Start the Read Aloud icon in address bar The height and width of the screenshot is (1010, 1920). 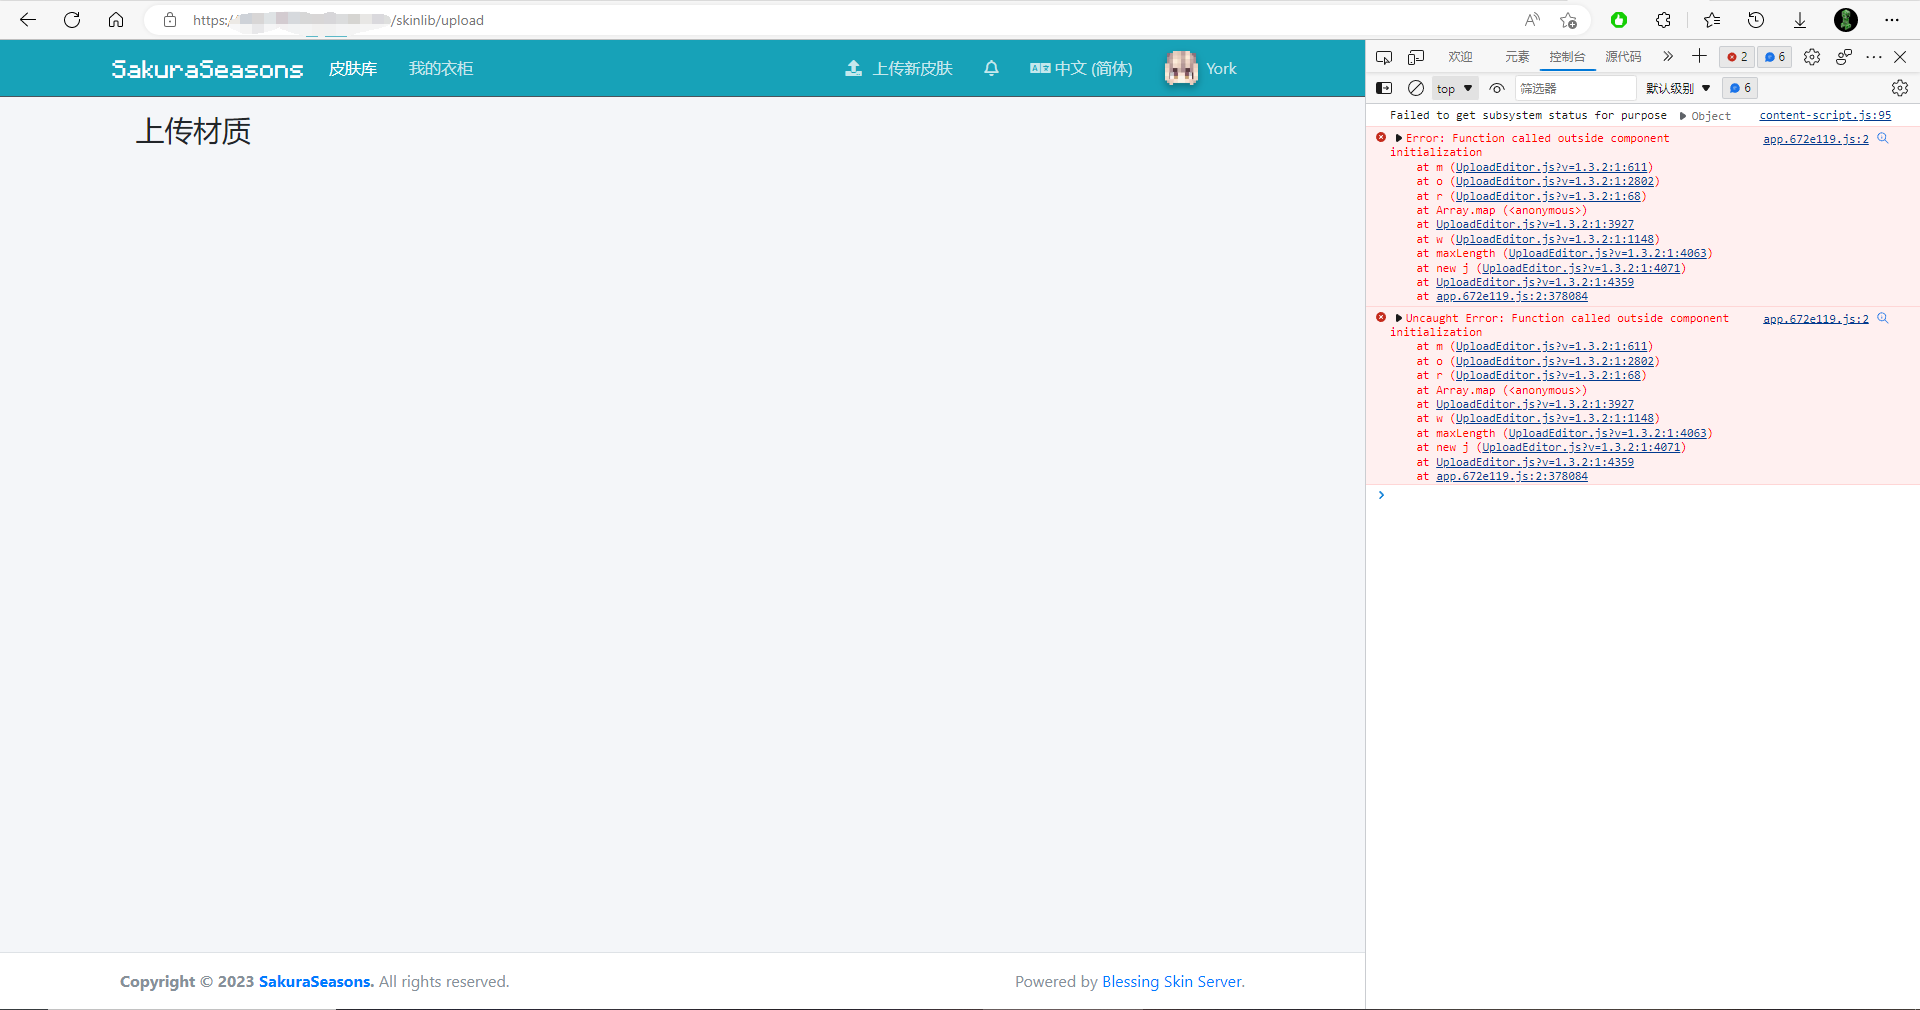pos(1532,20)
